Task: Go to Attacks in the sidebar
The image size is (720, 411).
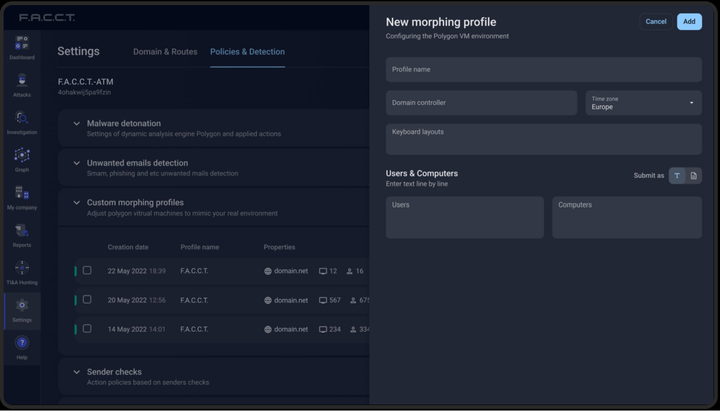Action: [21, 82]
